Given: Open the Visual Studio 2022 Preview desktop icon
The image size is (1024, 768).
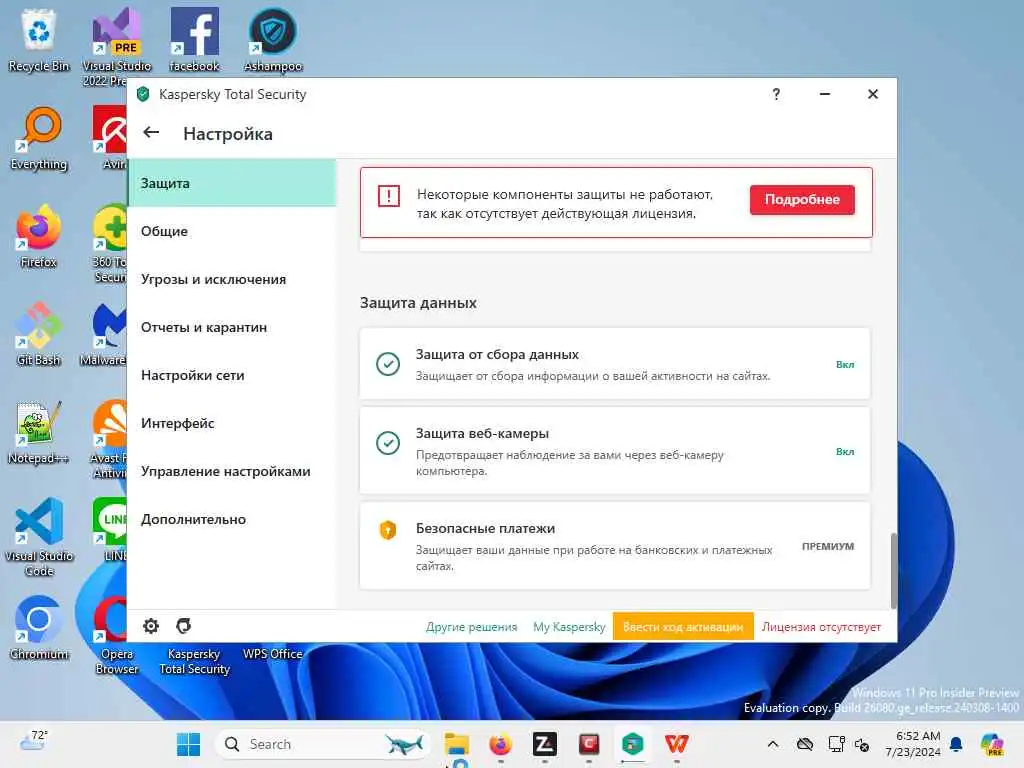Looking at the screenshot, I should pos(116,47).
